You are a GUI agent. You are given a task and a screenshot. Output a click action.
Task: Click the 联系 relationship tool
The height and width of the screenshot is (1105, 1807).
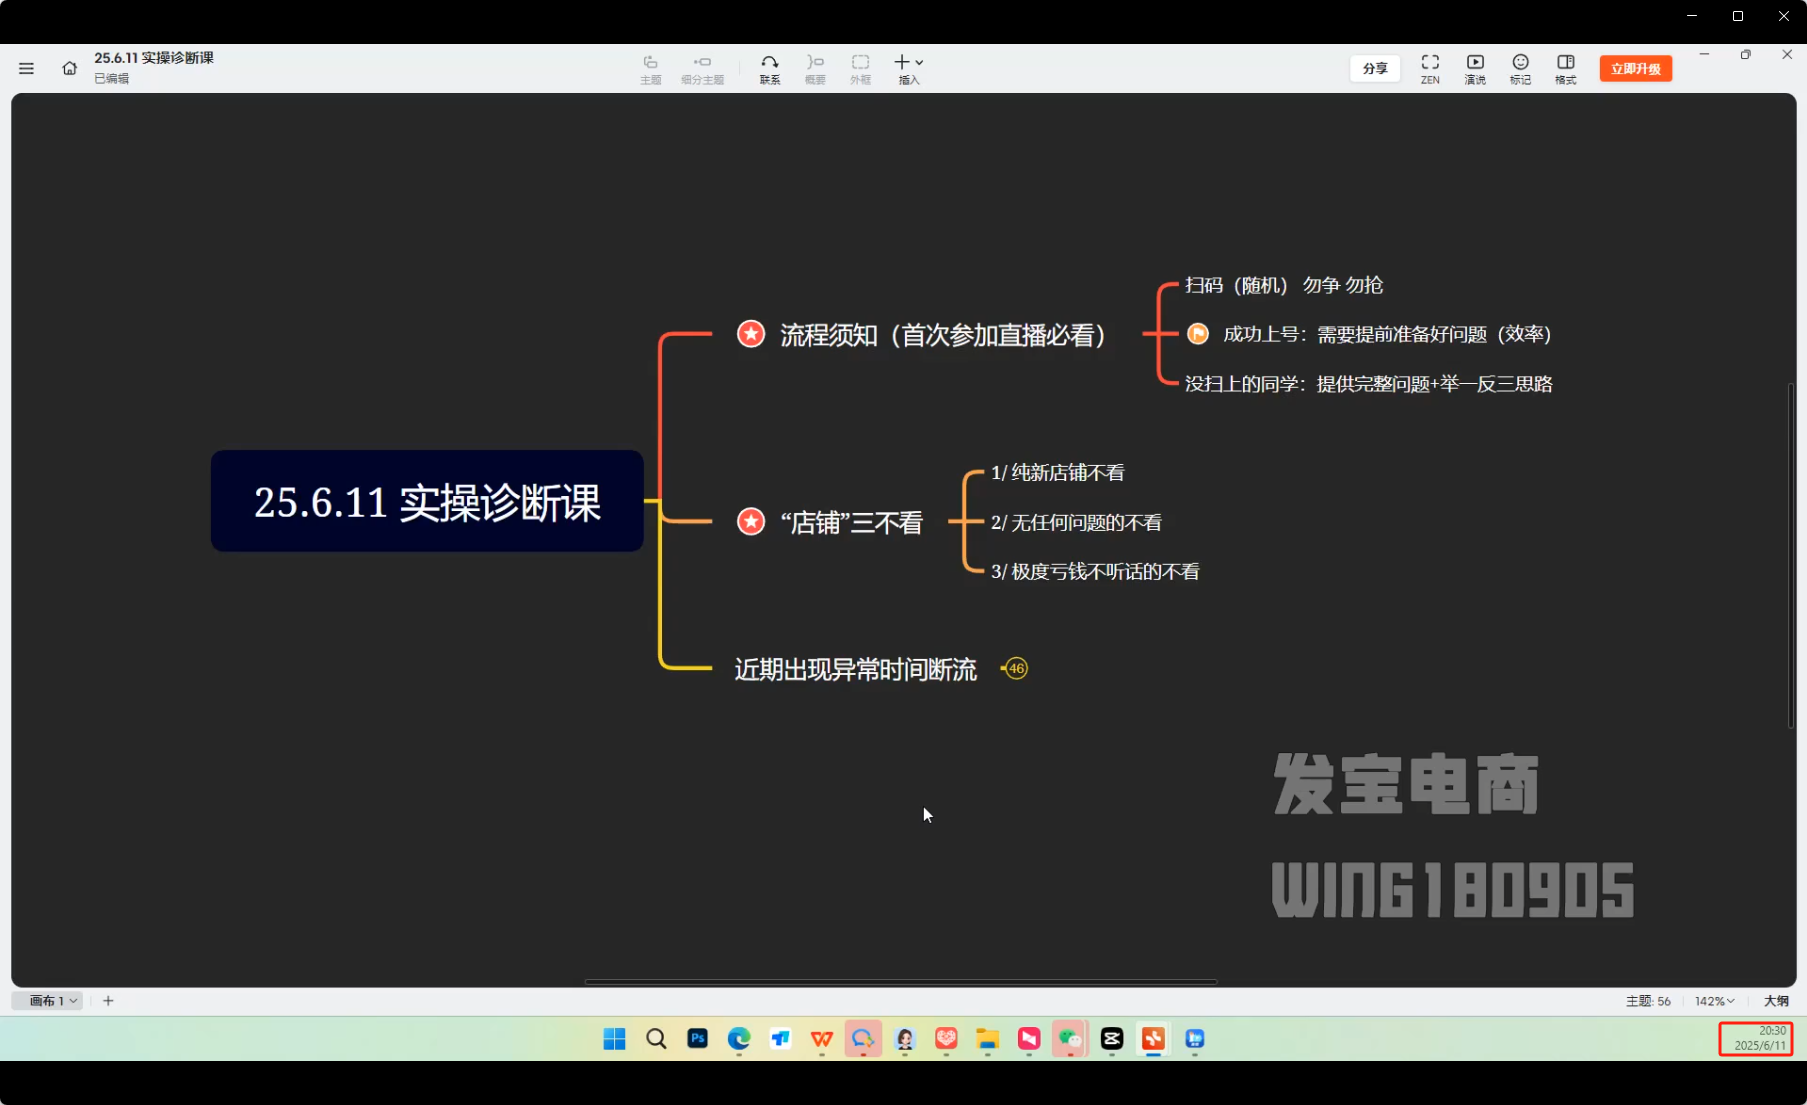[x=769, y=68]
